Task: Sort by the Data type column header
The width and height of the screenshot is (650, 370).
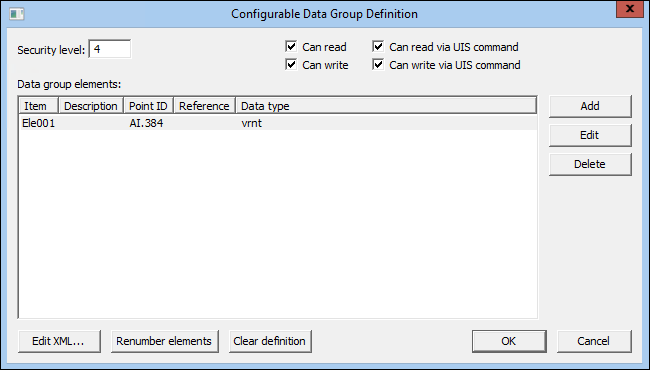Action: point(386,106)
